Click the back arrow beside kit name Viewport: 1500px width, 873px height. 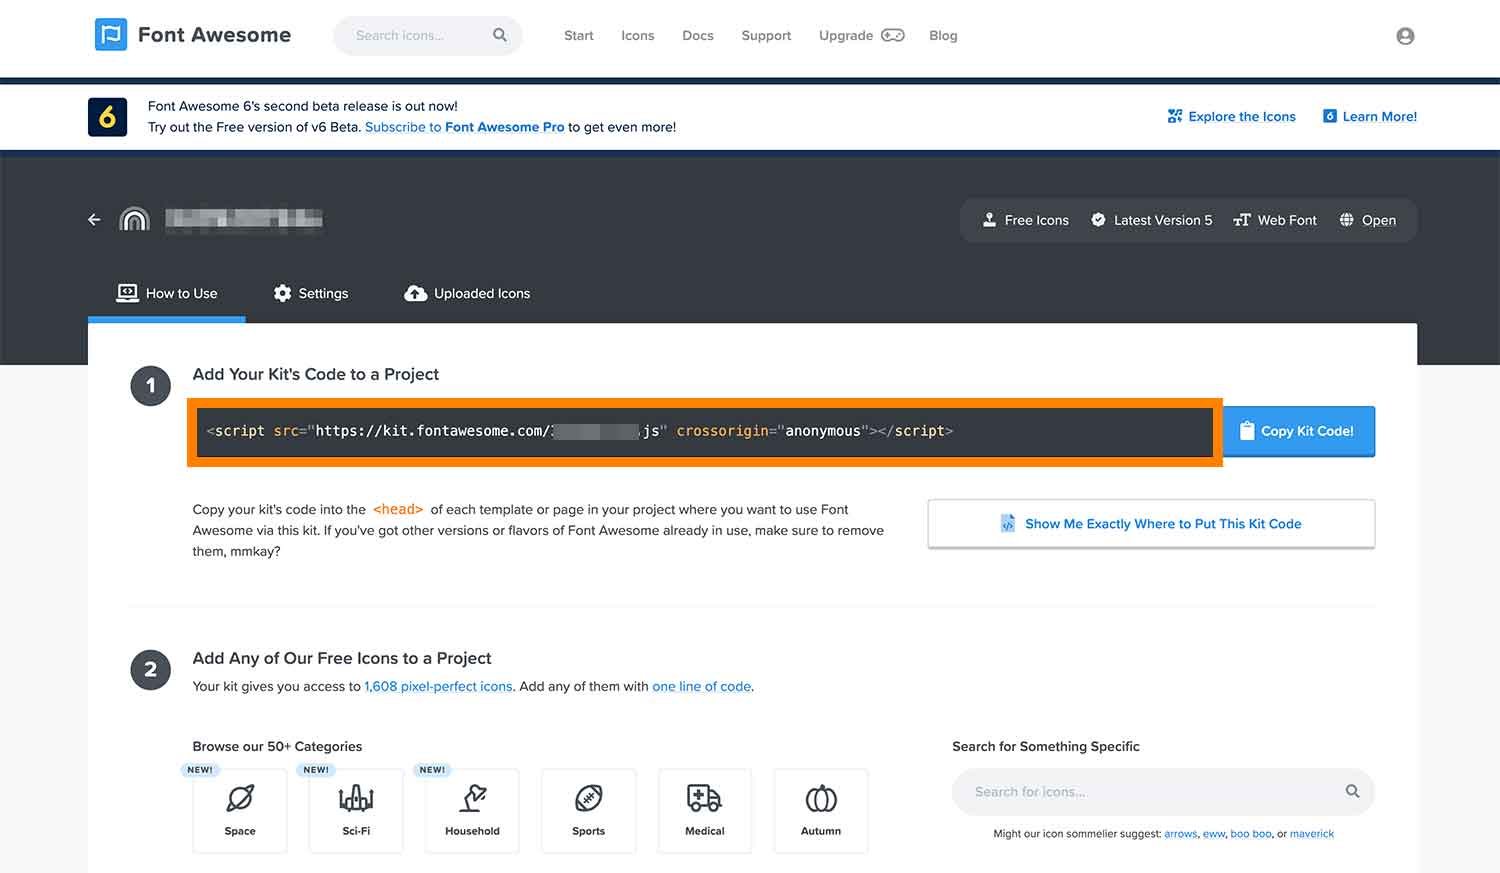(x=94, y=220)
